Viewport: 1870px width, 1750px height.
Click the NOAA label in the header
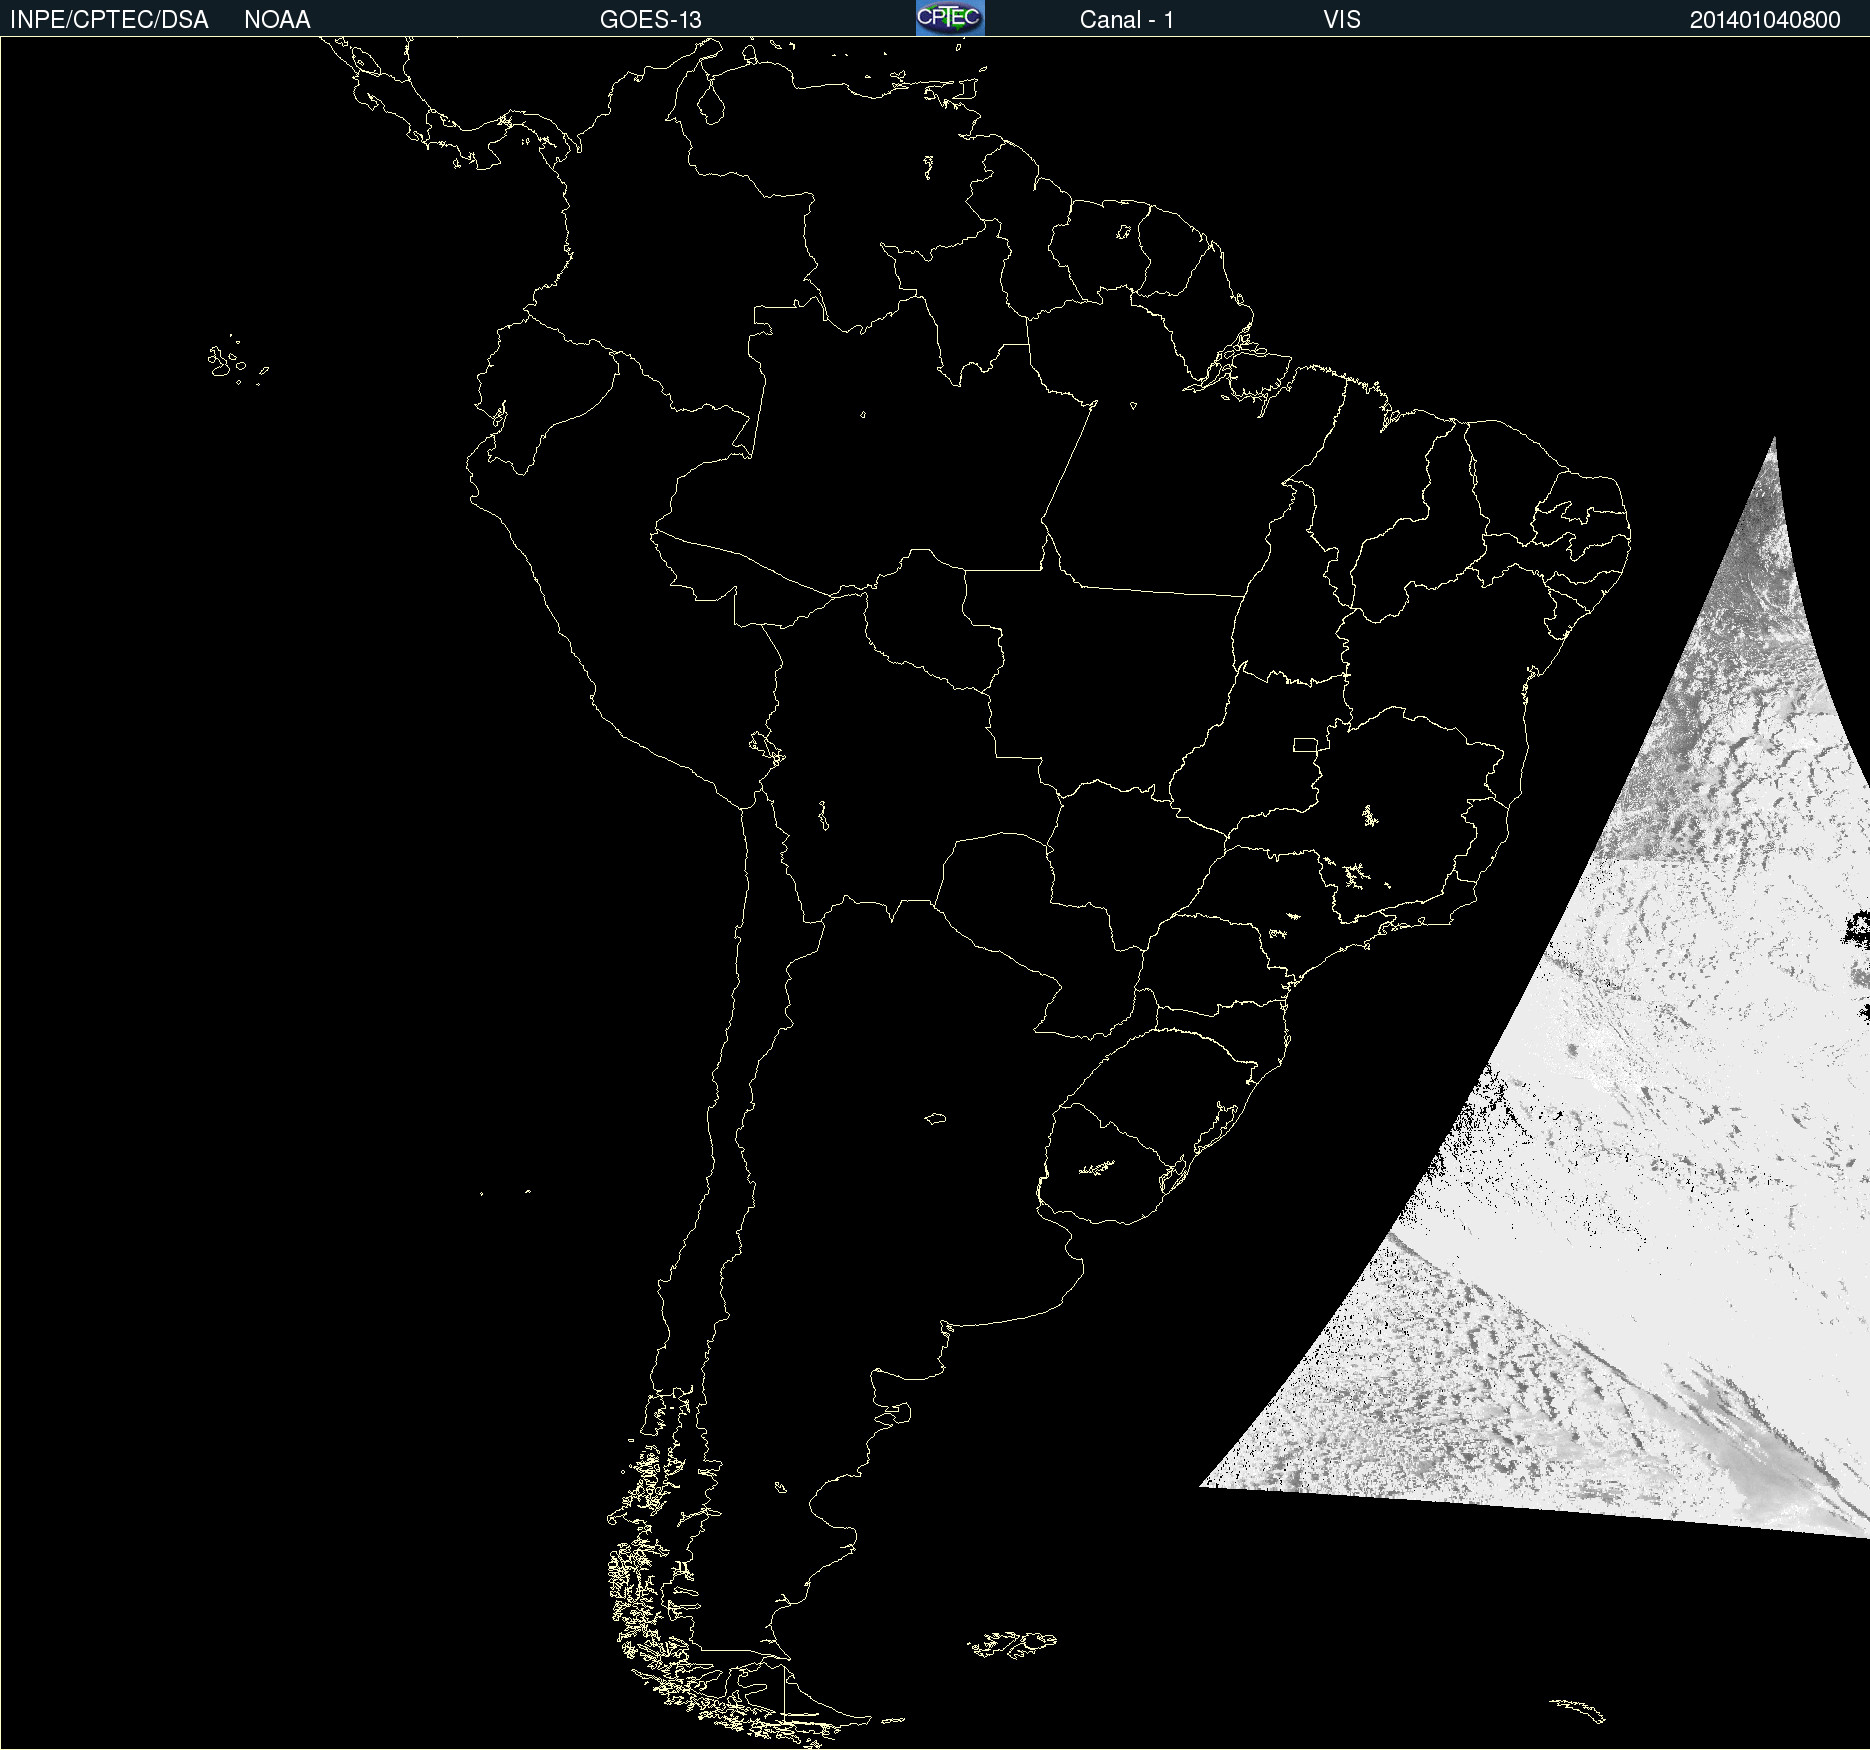(x=277, y=20)
